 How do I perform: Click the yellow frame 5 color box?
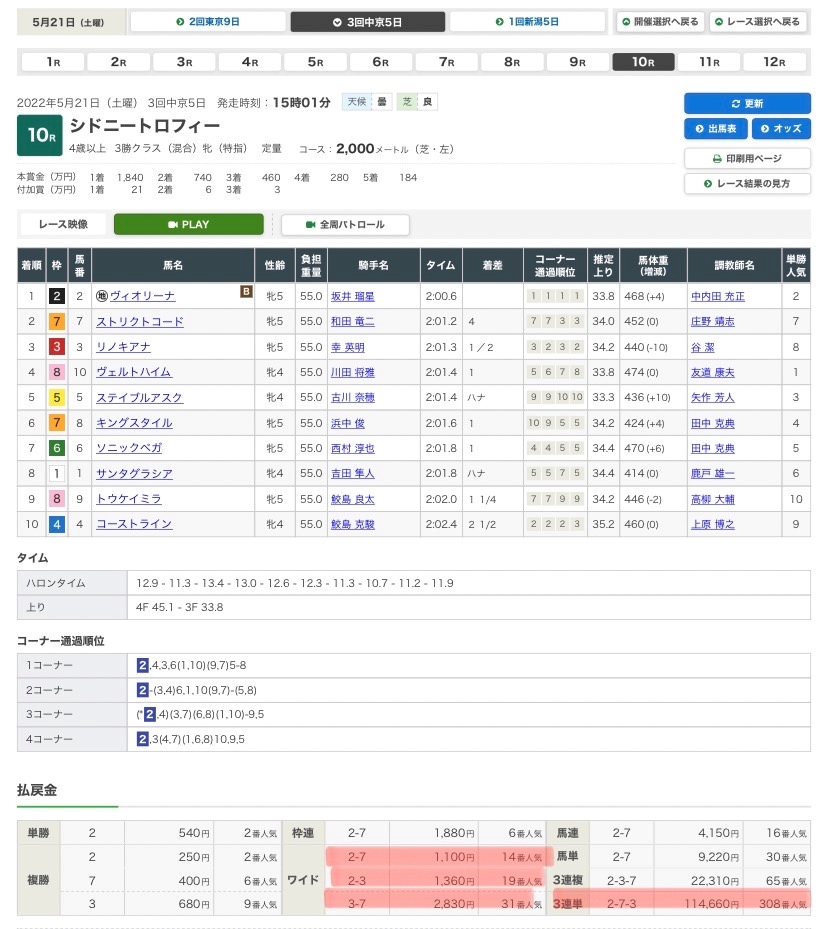coord(58,398)
